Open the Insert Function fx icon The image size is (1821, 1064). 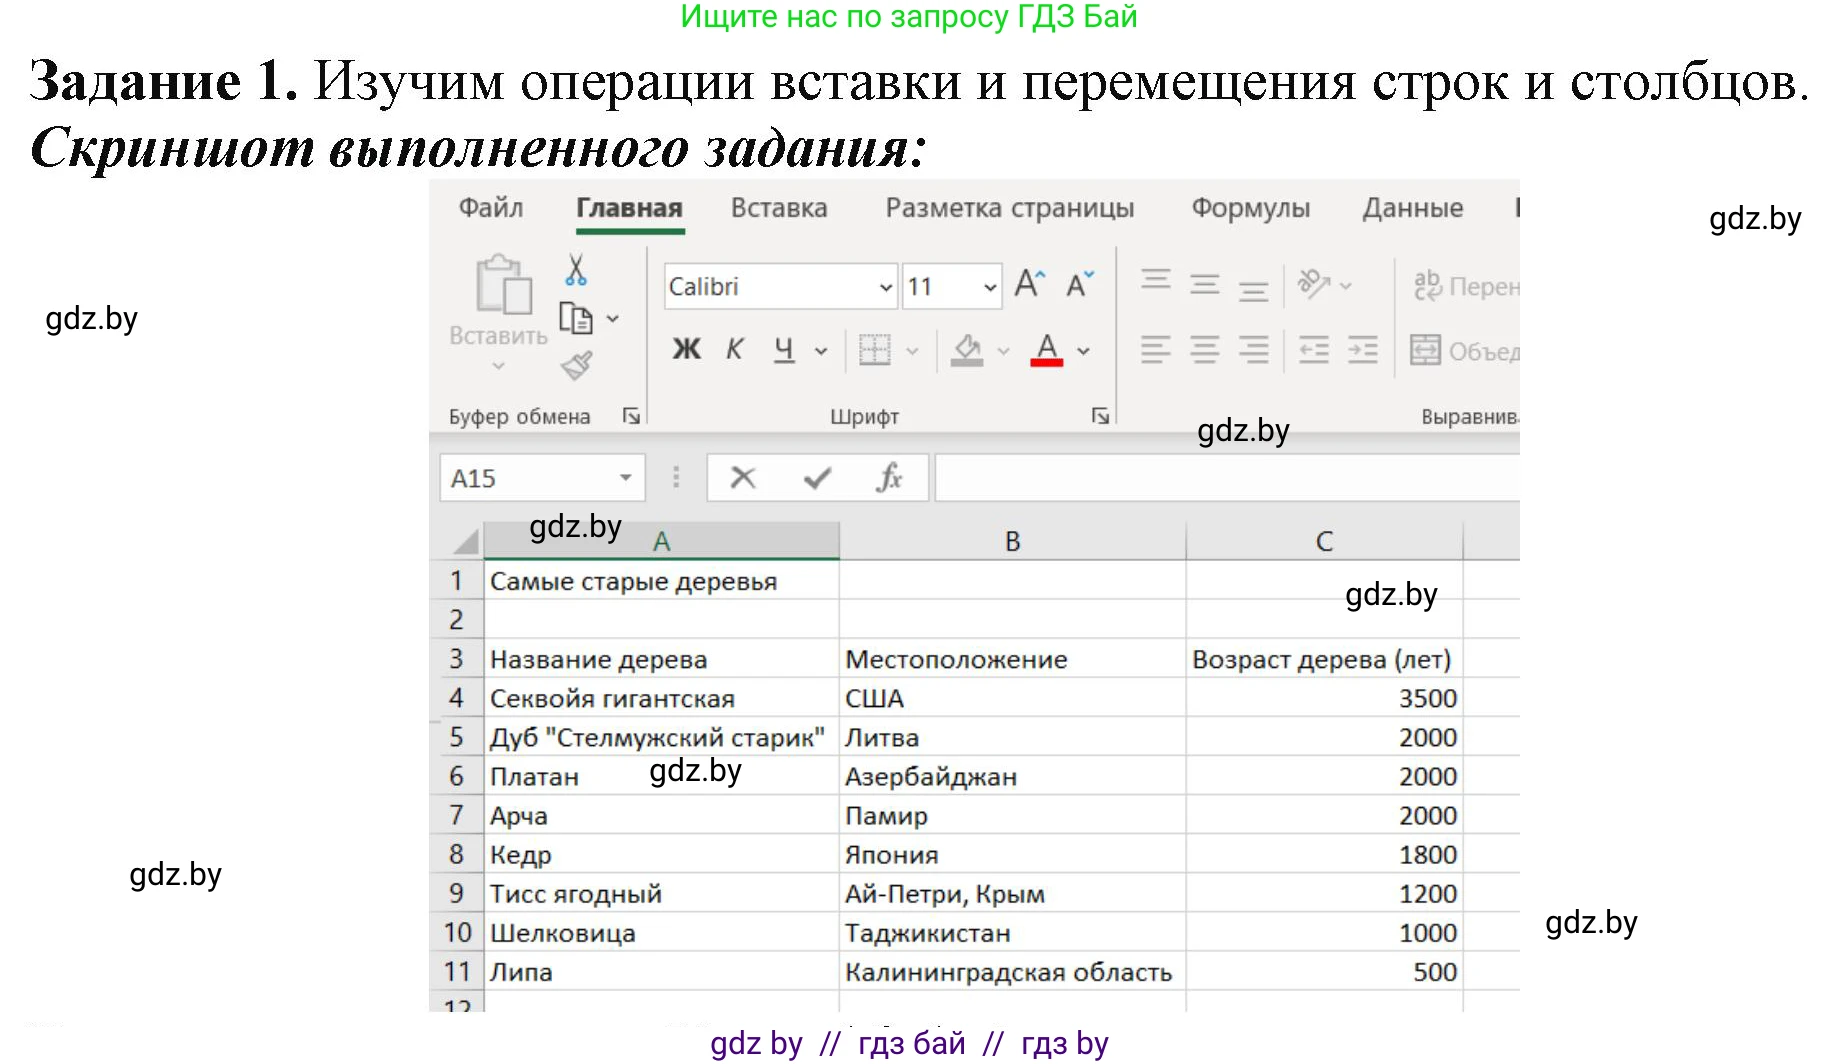890,477
